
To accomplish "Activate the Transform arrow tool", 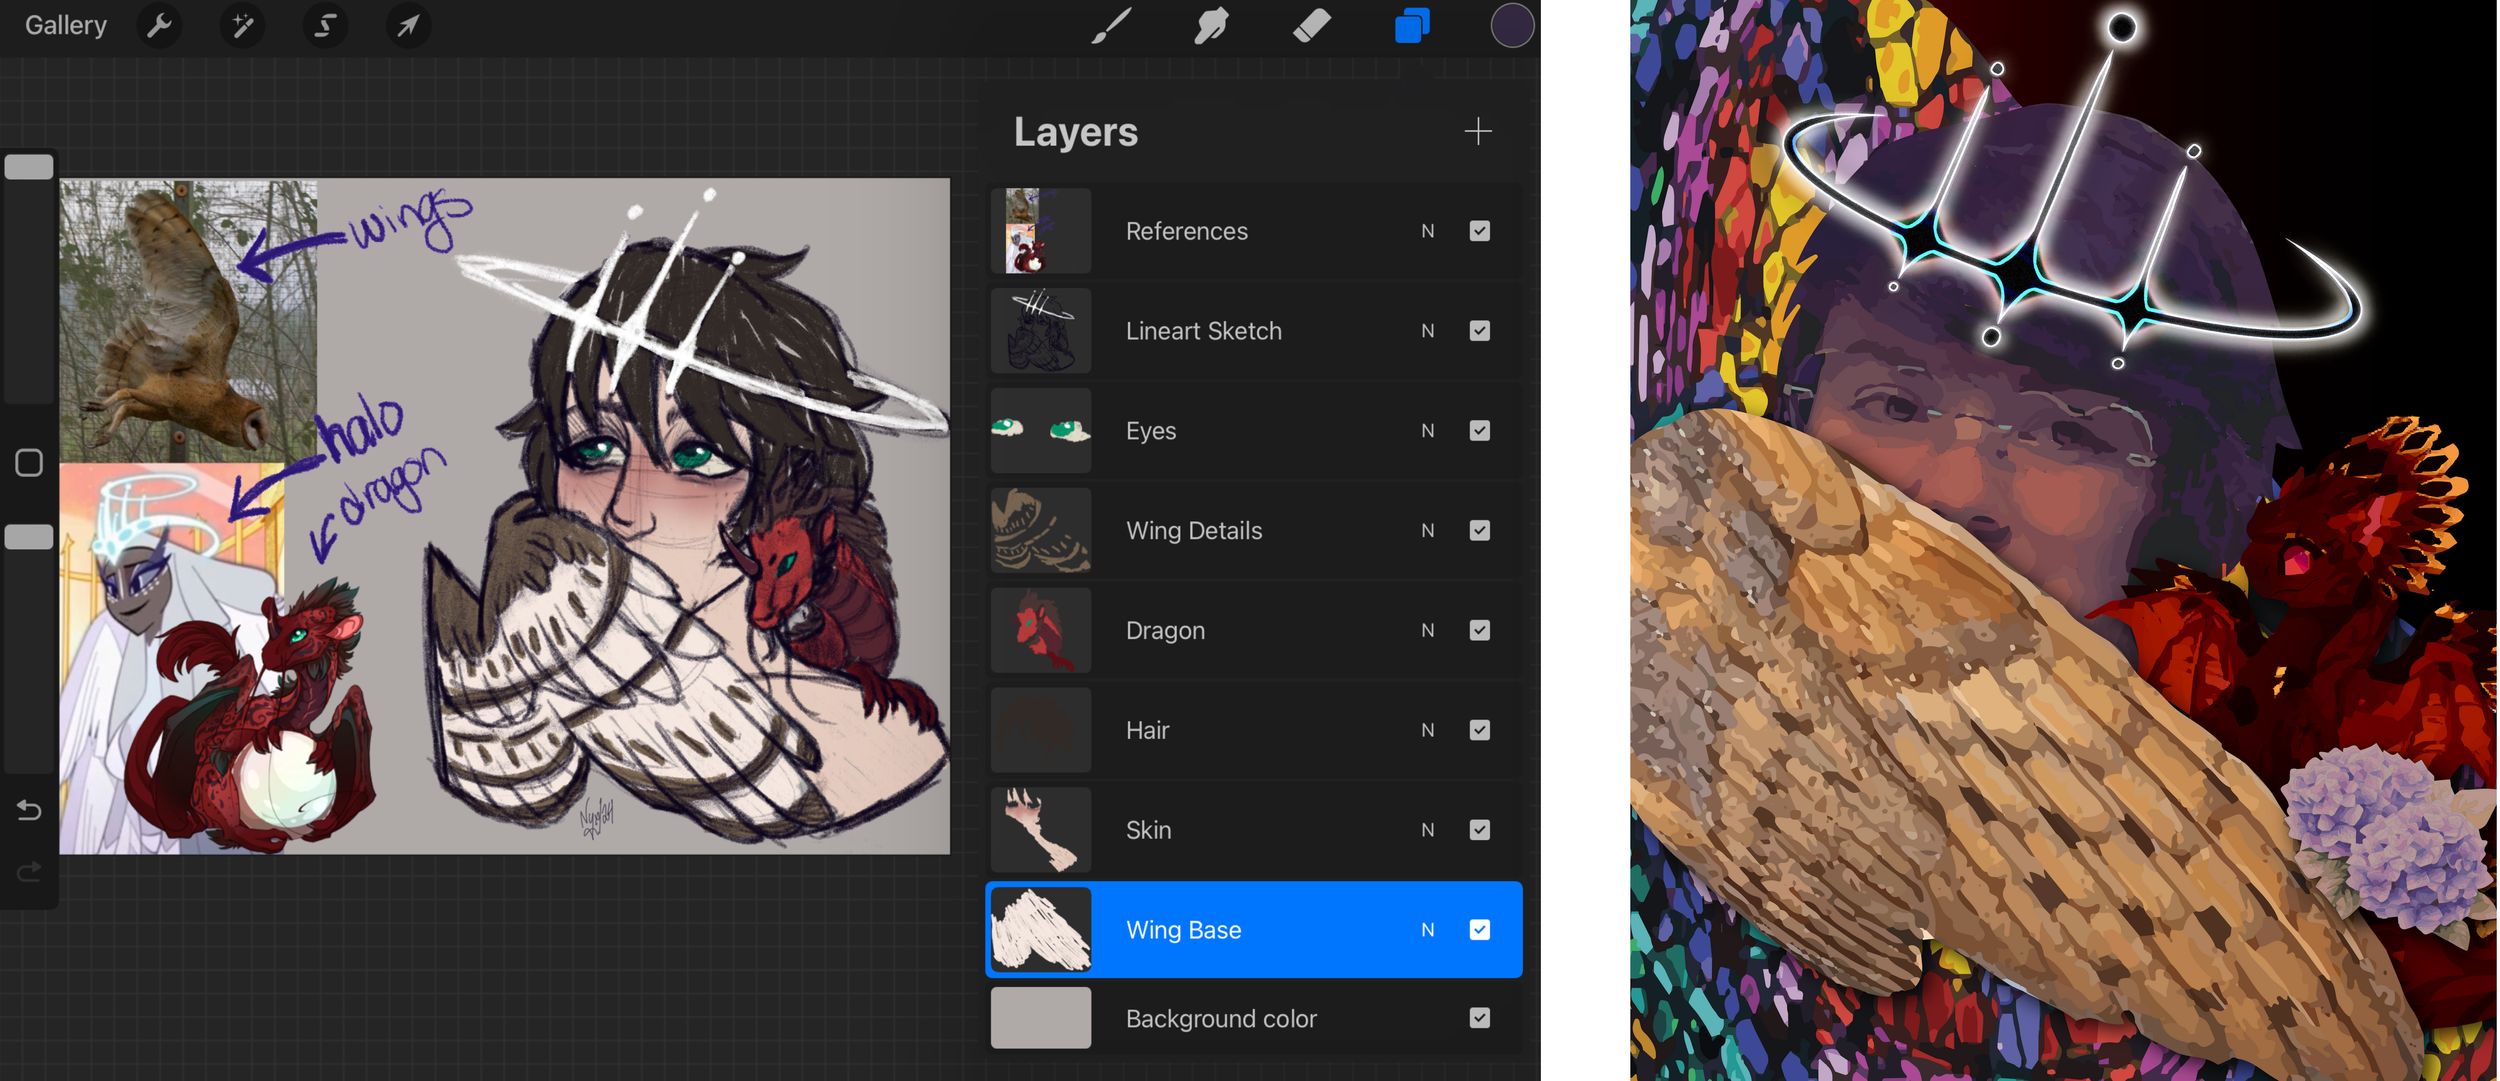I will tap(408, 25).
